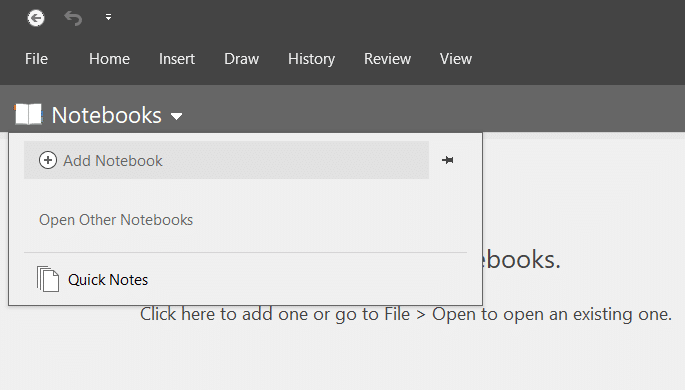This screenshot has height=390, width=685.
Task: Open the File menu
Action: [x=36, y=59]
